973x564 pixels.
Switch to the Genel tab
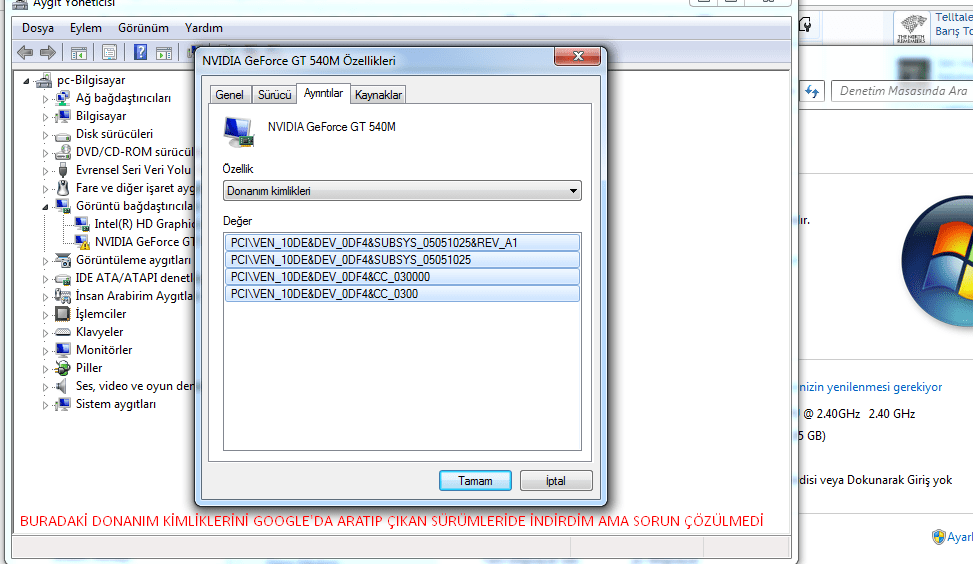tap(230, 94)
